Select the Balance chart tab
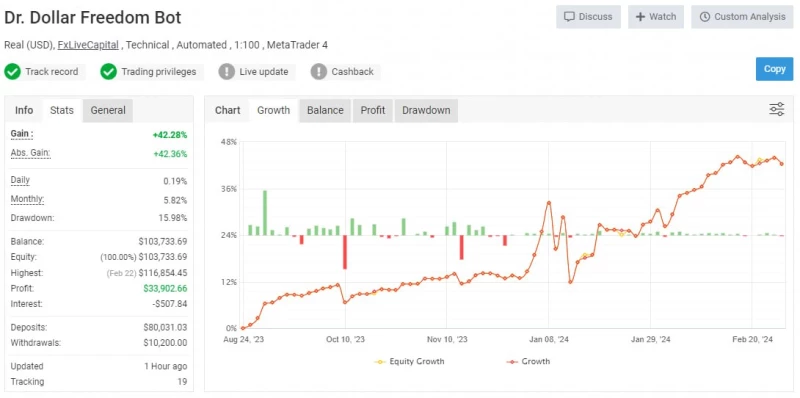 tap(325, 110)
